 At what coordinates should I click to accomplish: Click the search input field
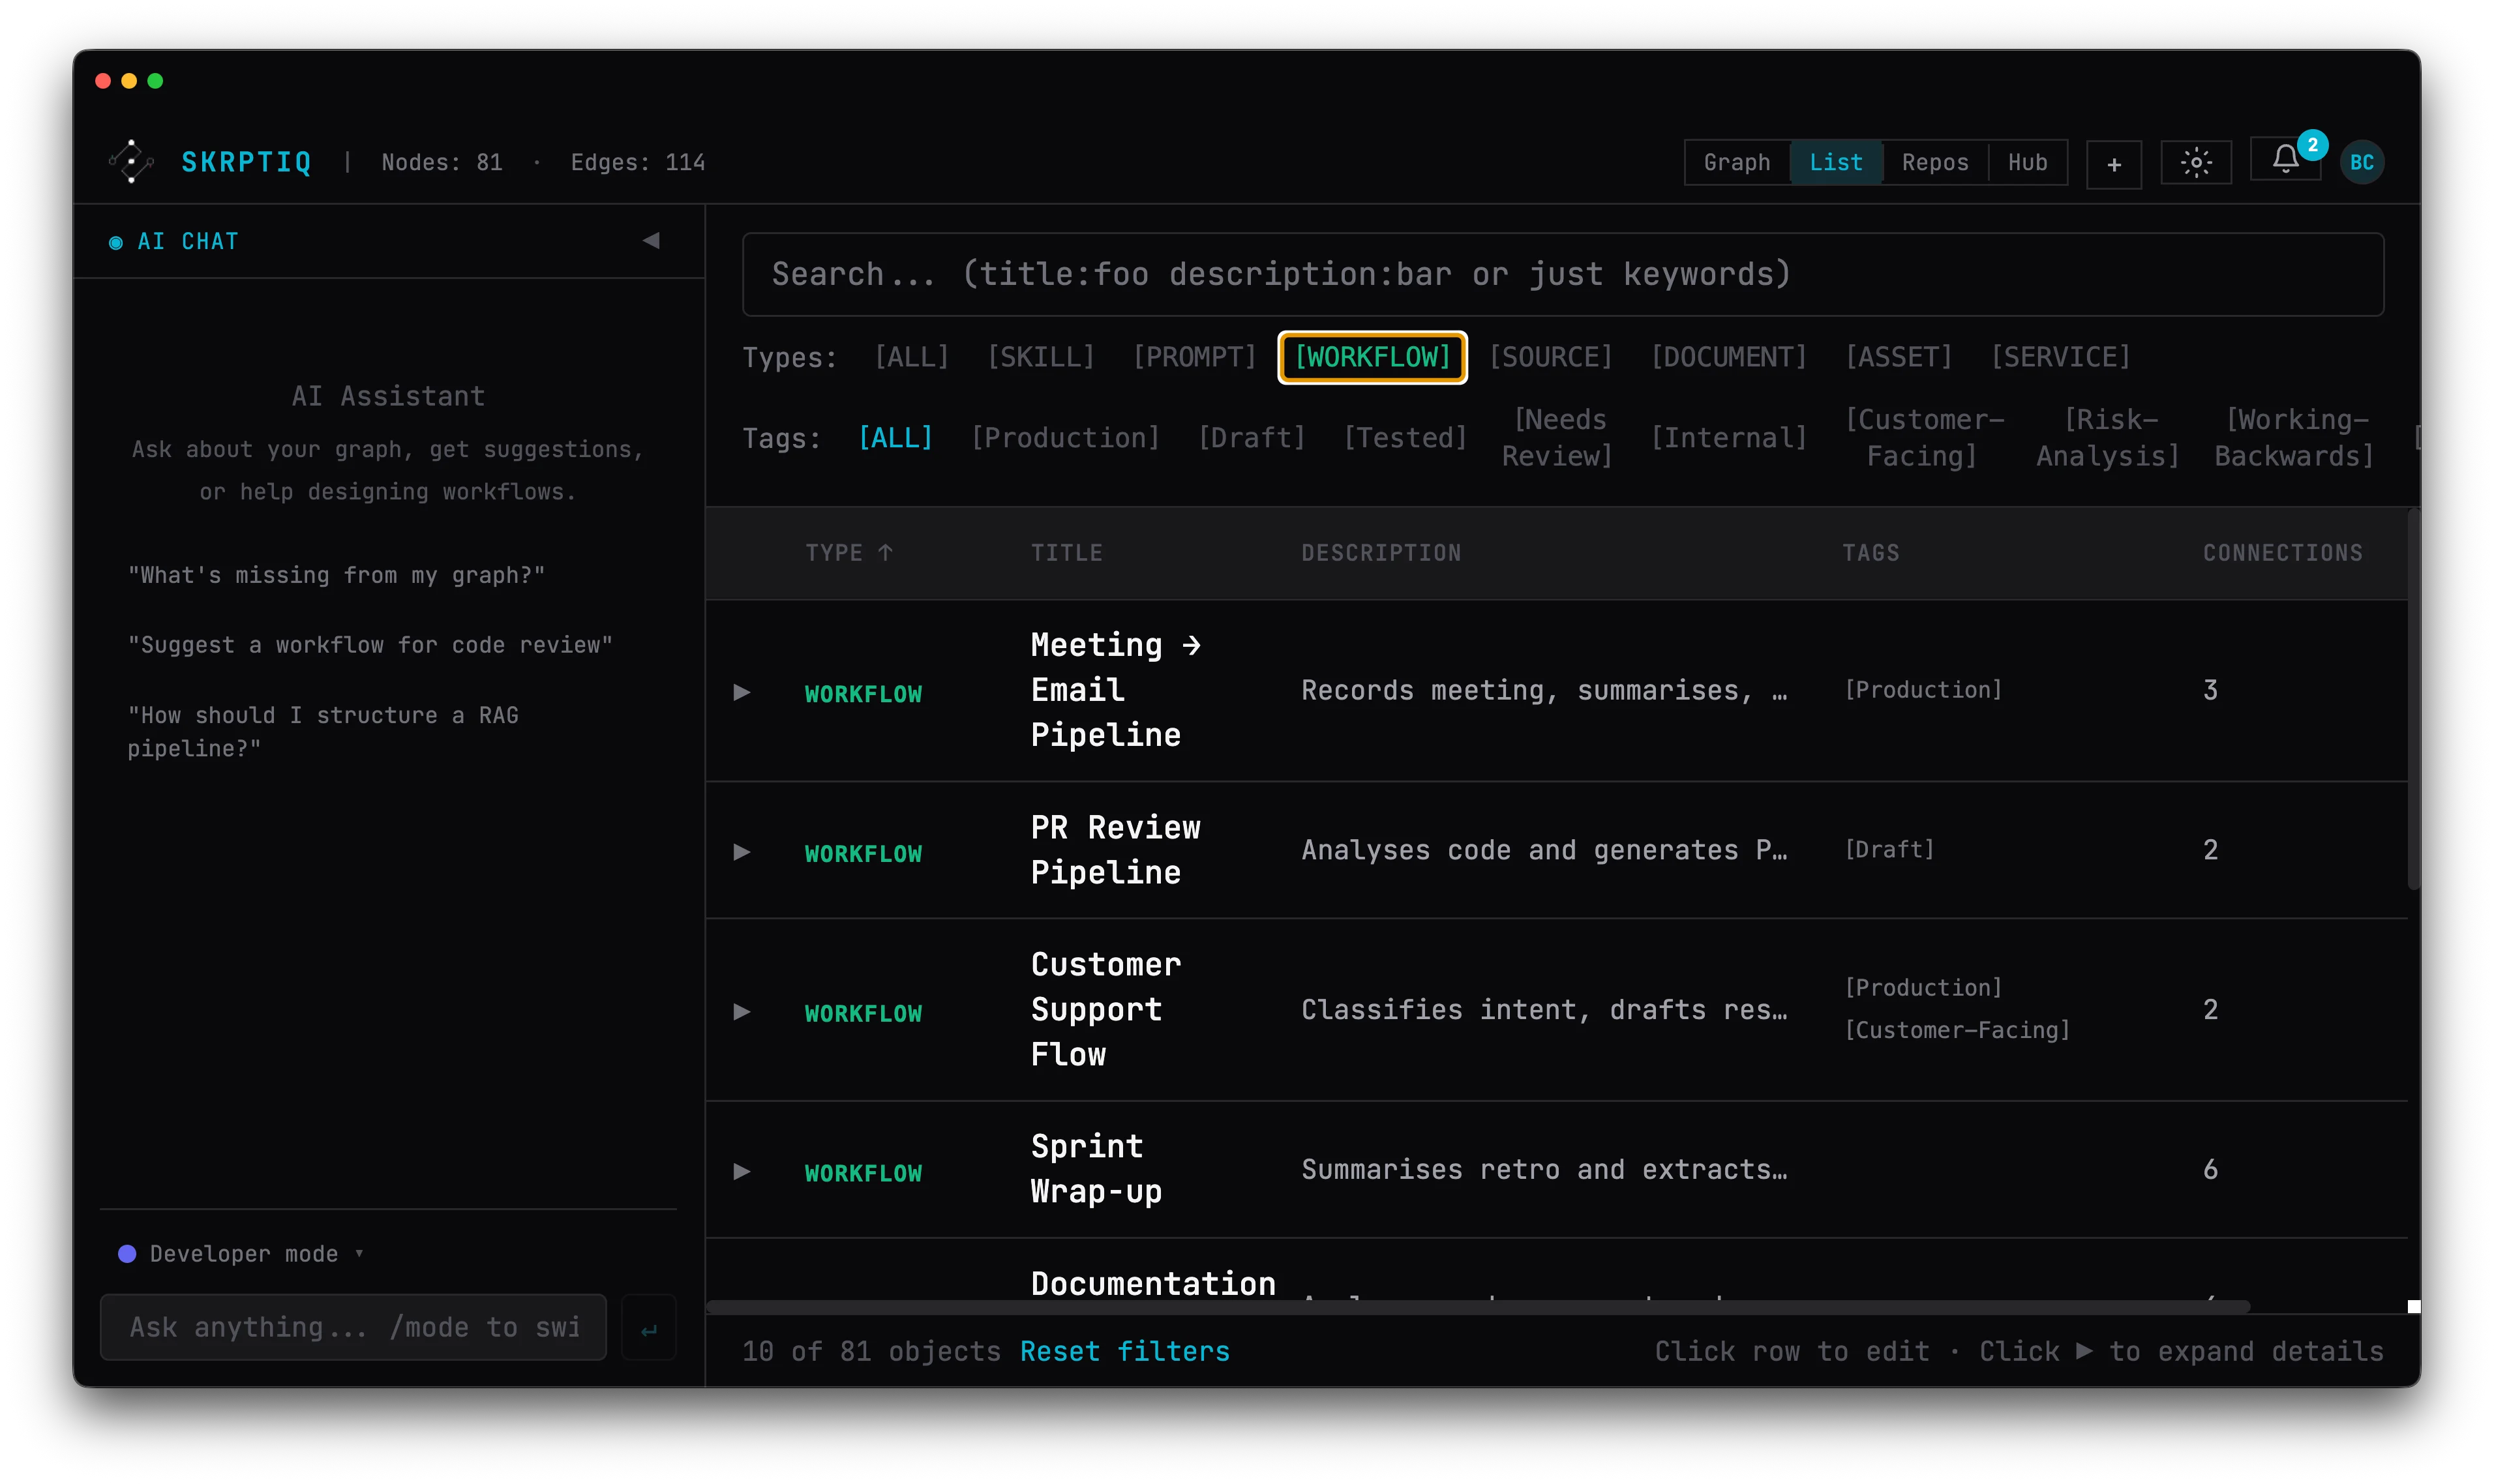[x=1560, y=273]
